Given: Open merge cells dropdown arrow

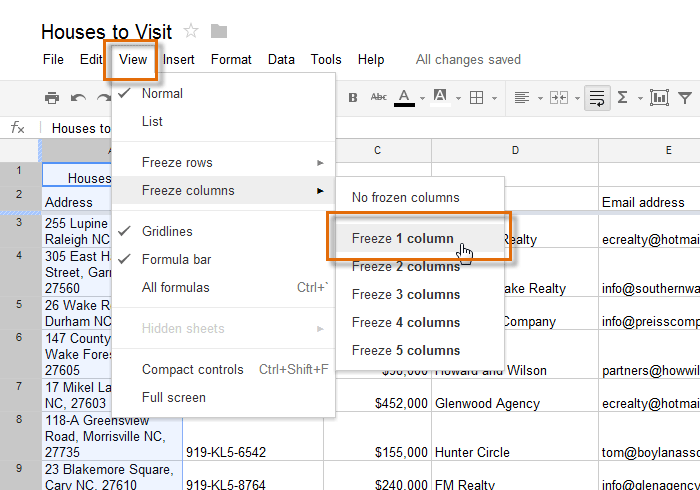Looking at the screenshot, I should point(577,99).
